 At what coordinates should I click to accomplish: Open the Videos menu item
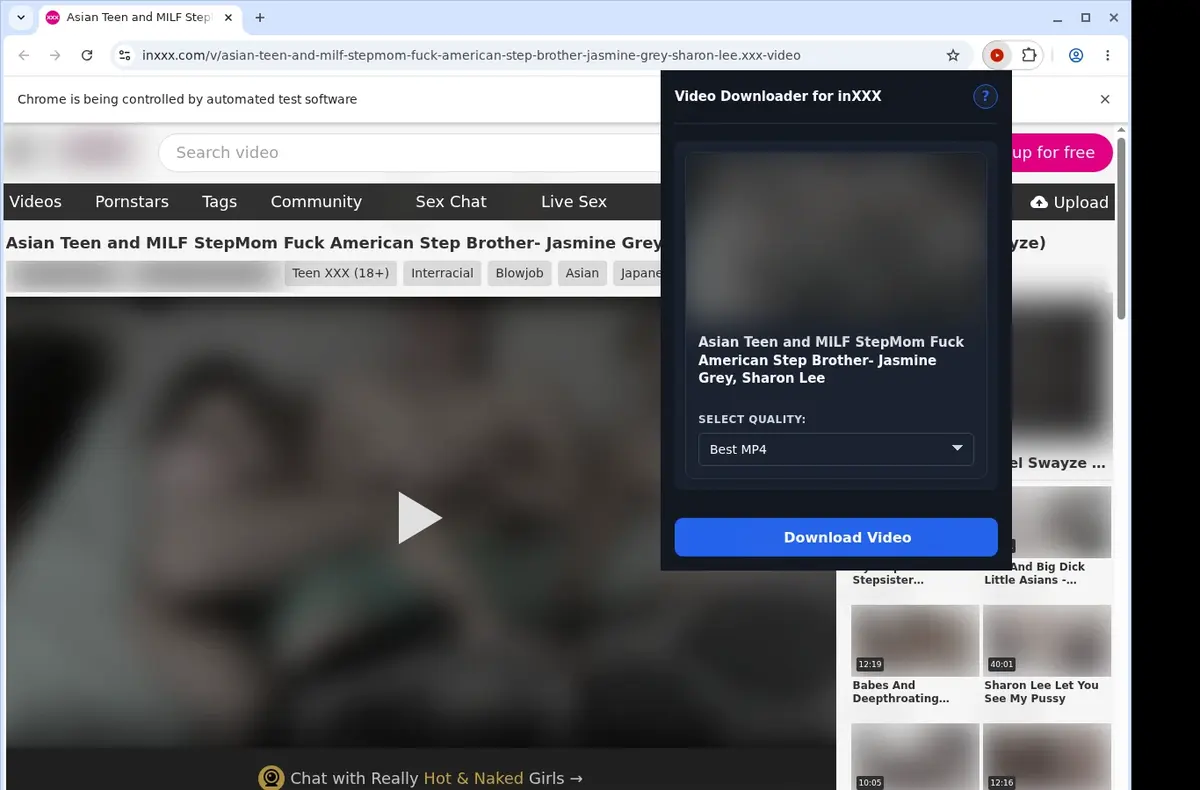(x=35, y=202)
